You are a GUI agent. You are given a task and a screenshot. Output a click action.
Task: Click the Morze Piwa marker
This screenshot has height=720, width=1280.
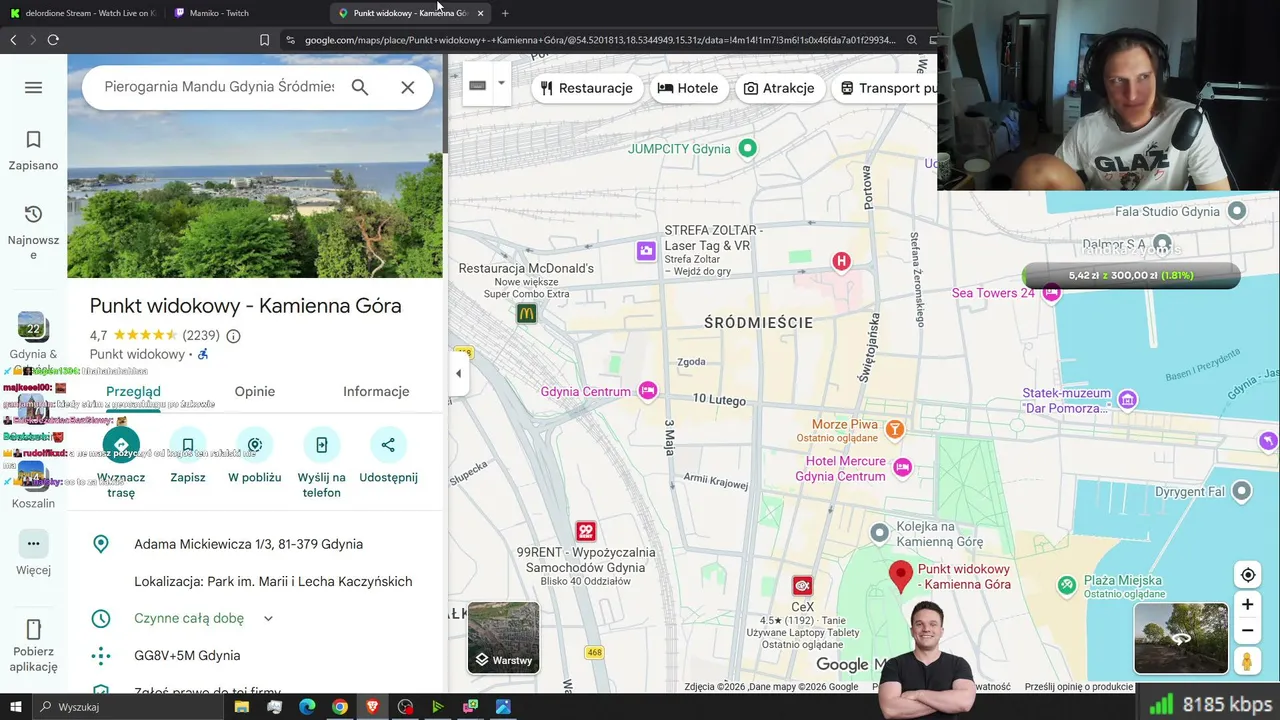click(895, 429)
